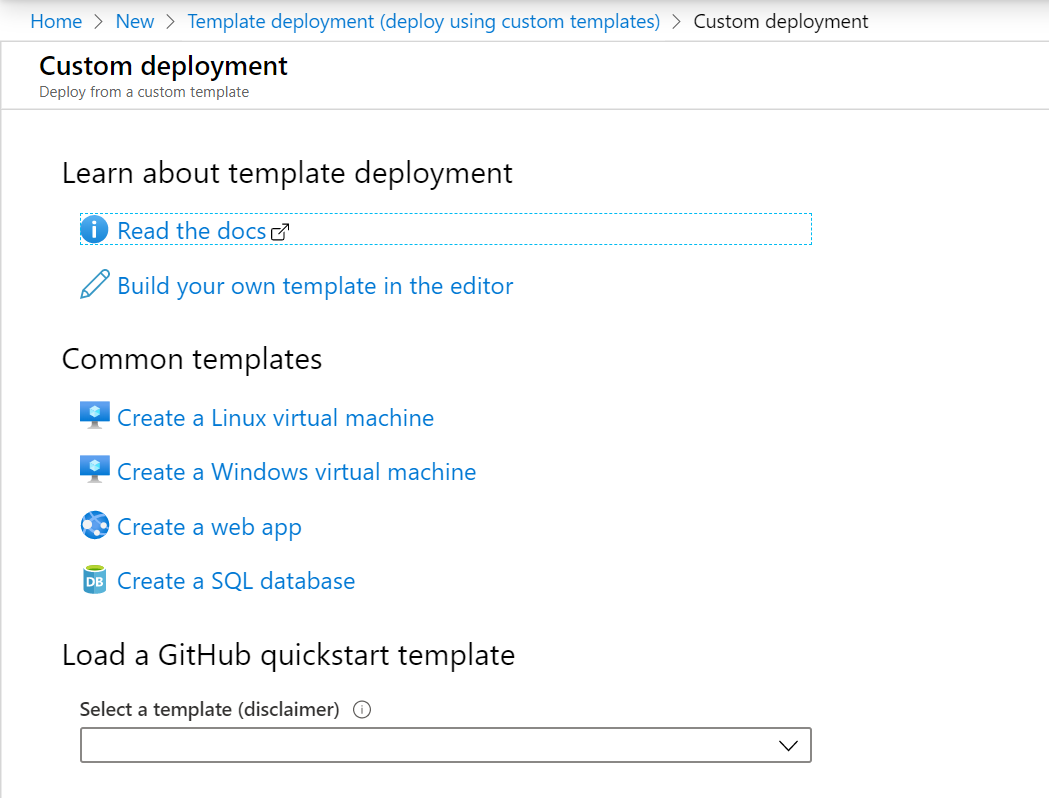The width and height of the screenshot is (1049, 798).
Task: Click the SQL database DB icon
Action: 94,580
